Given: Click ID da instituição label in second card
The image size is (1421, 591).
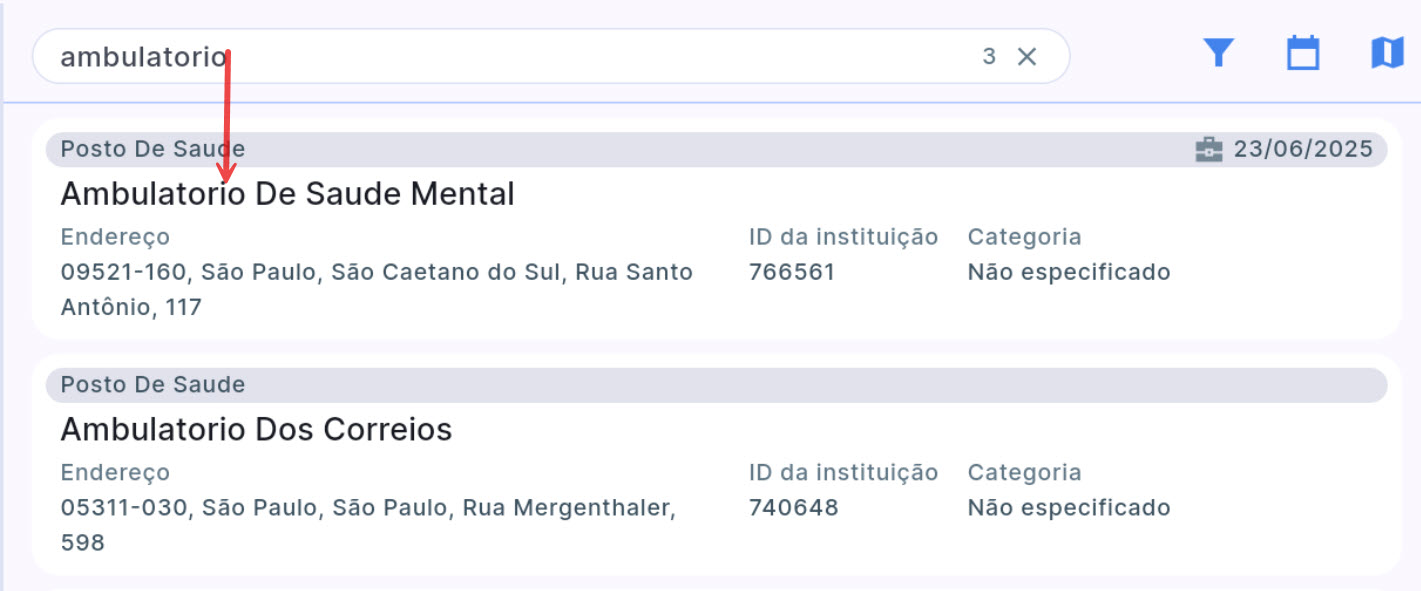Looking at the screenshot, I should pos(843,472).
